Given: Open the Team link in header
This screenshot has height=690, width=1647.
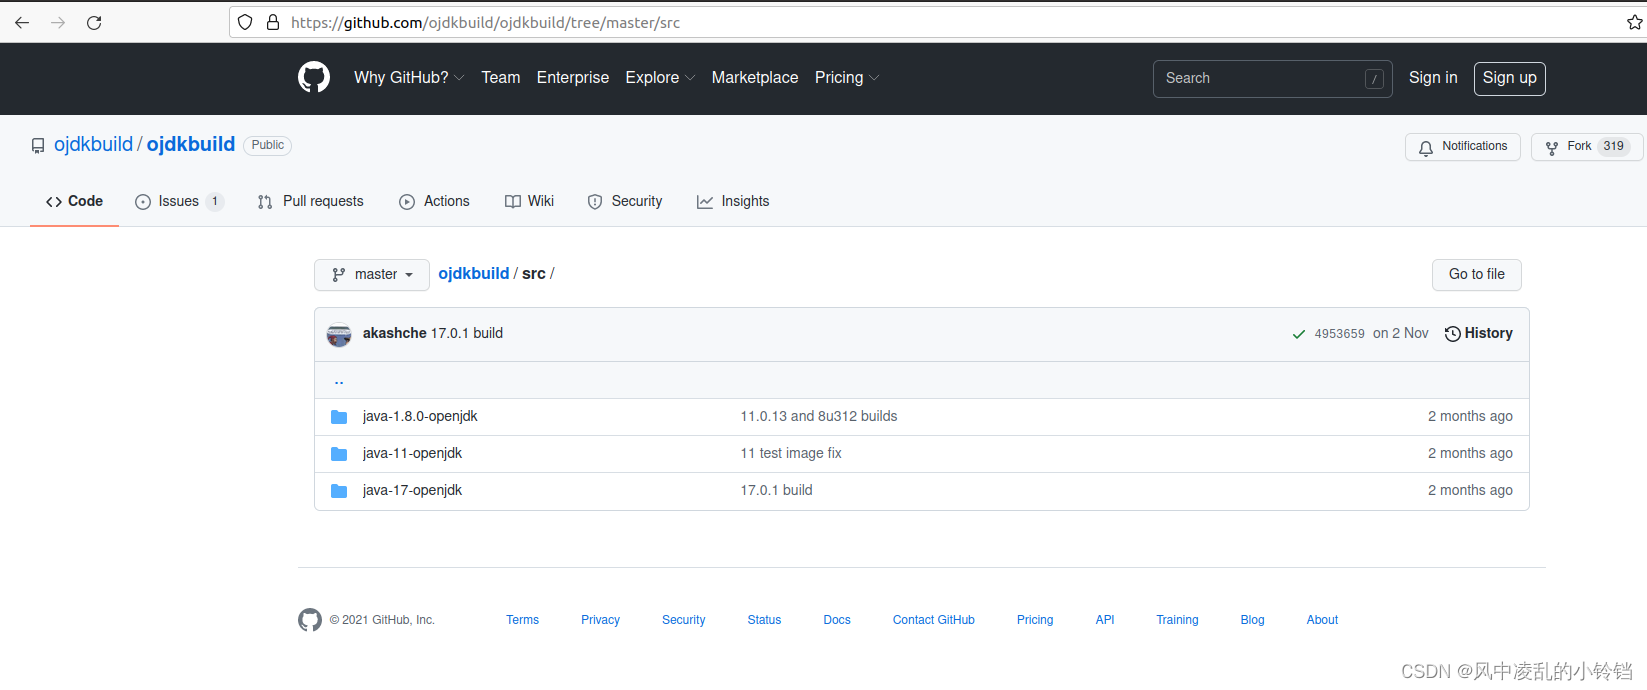Looking at the screenshot, I should pos(501,77).
